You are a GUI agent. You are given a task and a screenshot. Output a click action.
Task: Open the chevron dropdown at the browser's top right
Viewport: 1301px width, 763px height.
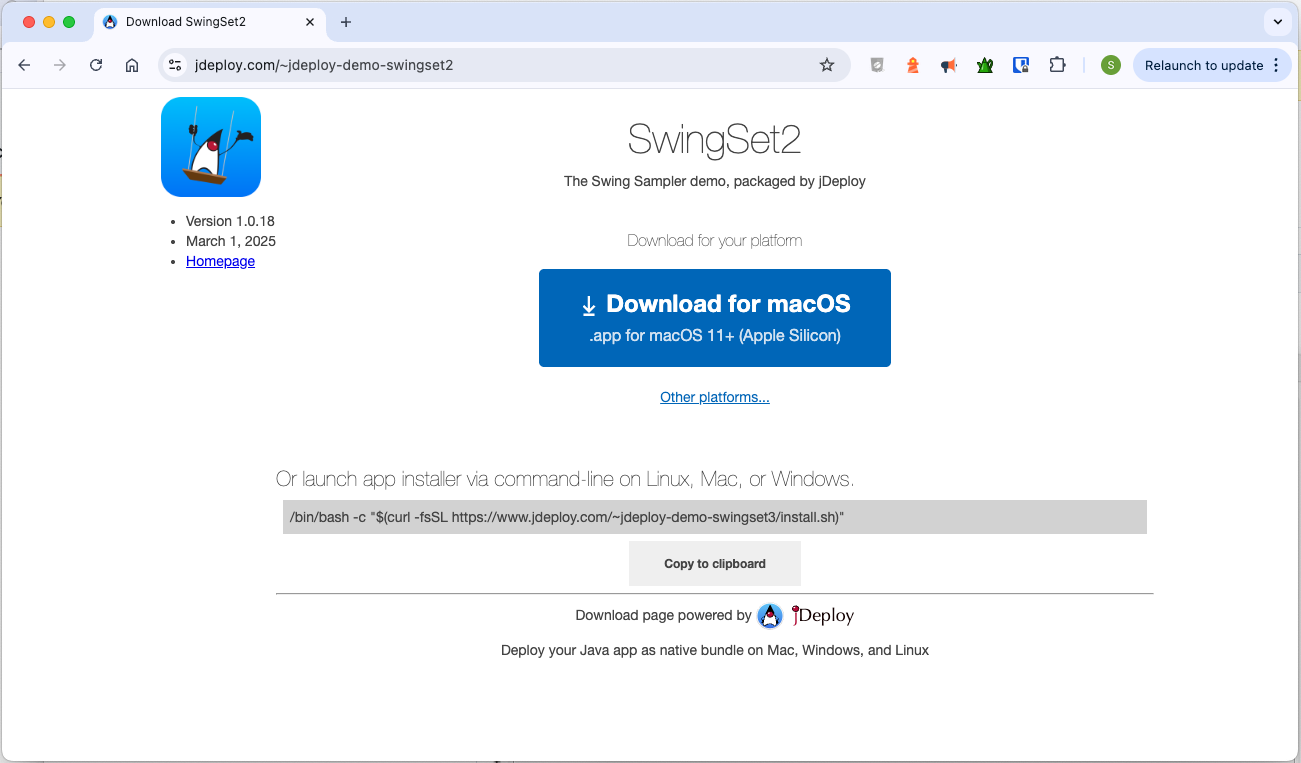(1277, 21)
